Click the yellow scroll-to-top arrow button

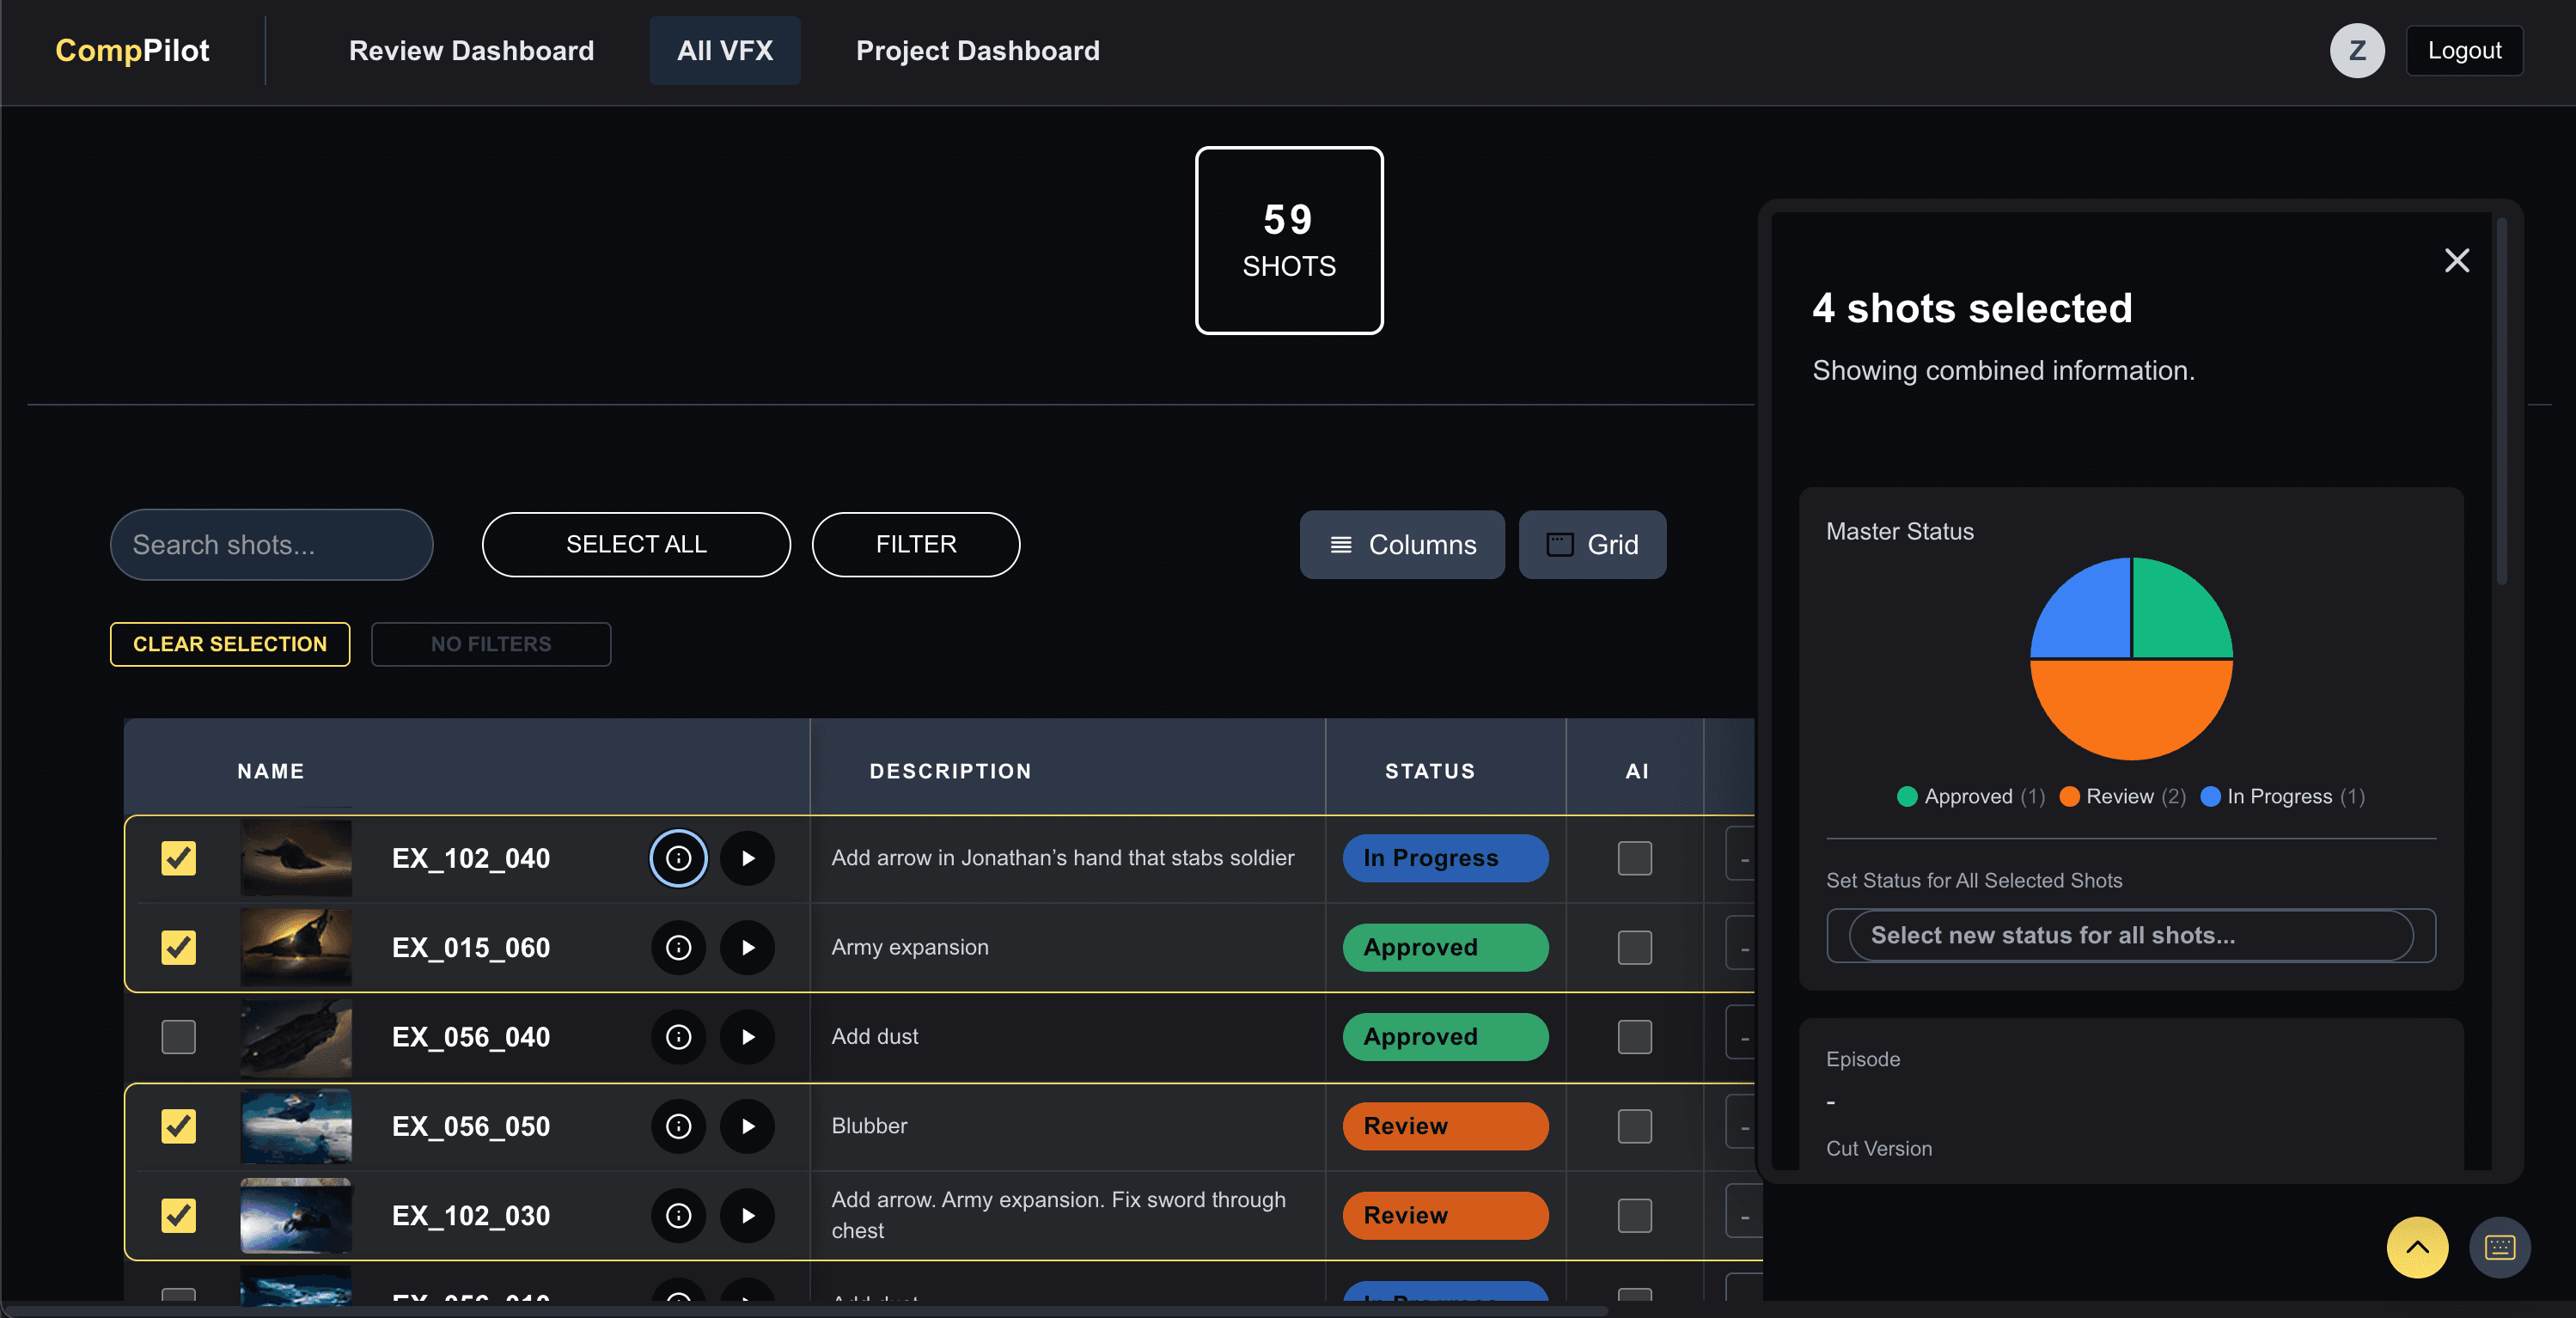tap(2416, 1247)
